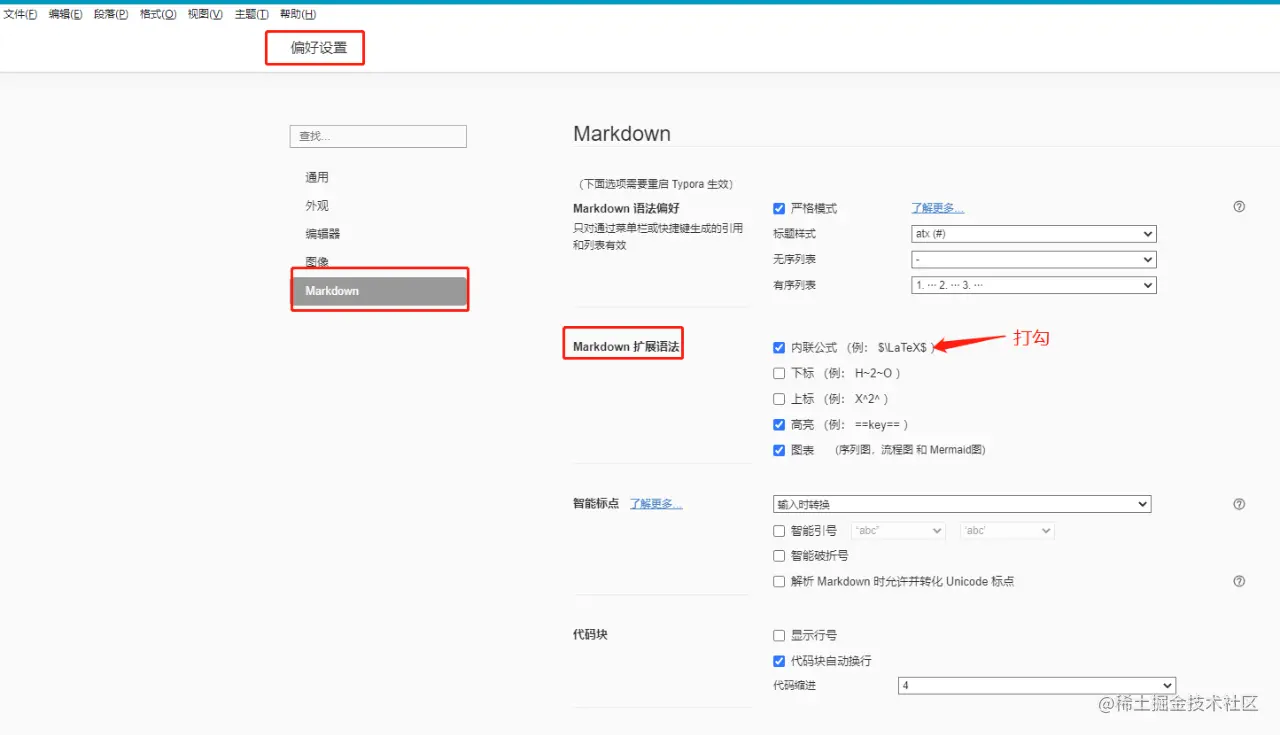Click the 偏好设置 preferences title
This screenshot has height=735, width=1280.
coord(319,47)
